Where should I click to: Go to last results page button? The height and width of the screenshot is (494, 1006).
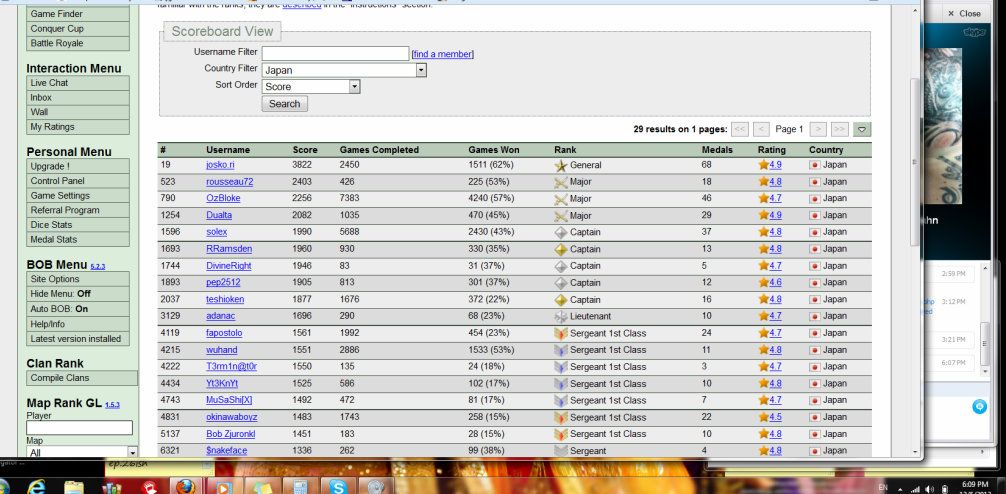[839, 129]
